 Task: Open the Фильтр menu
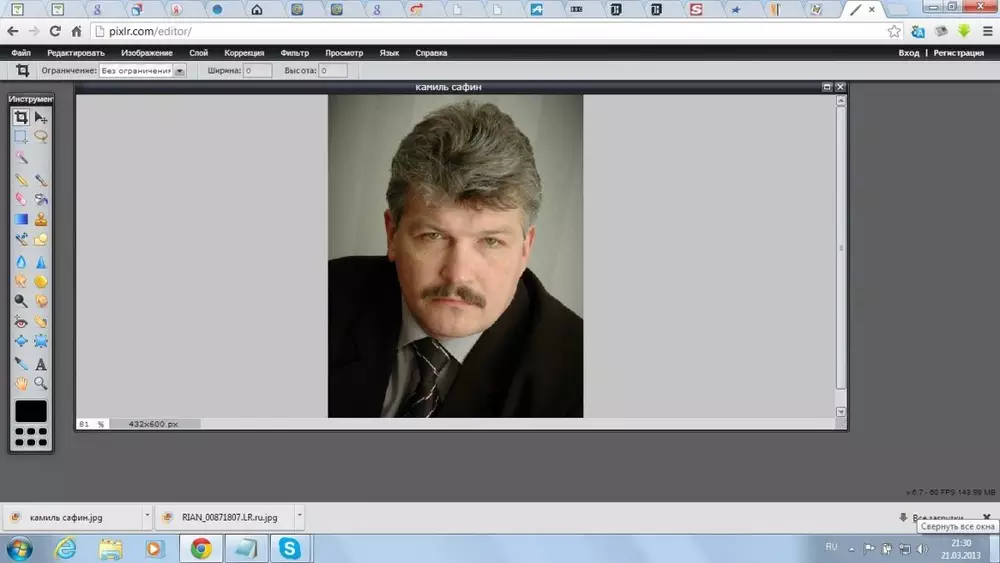point(295,52)
